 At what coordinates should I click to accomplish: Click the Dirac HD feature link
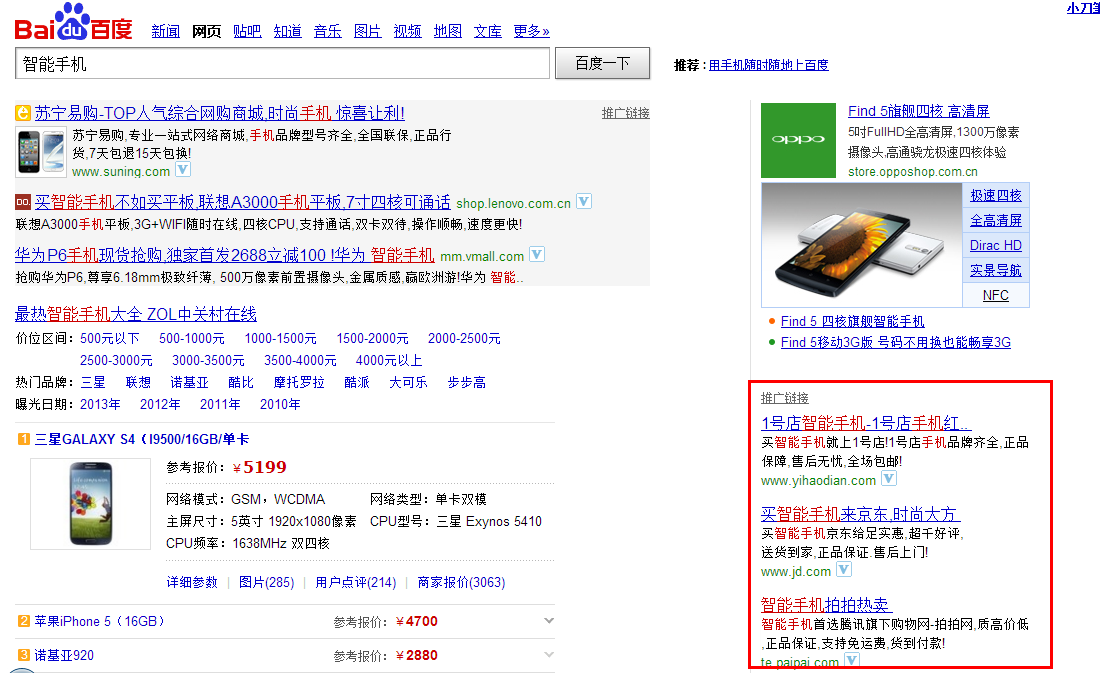click(x=995, y=246)
